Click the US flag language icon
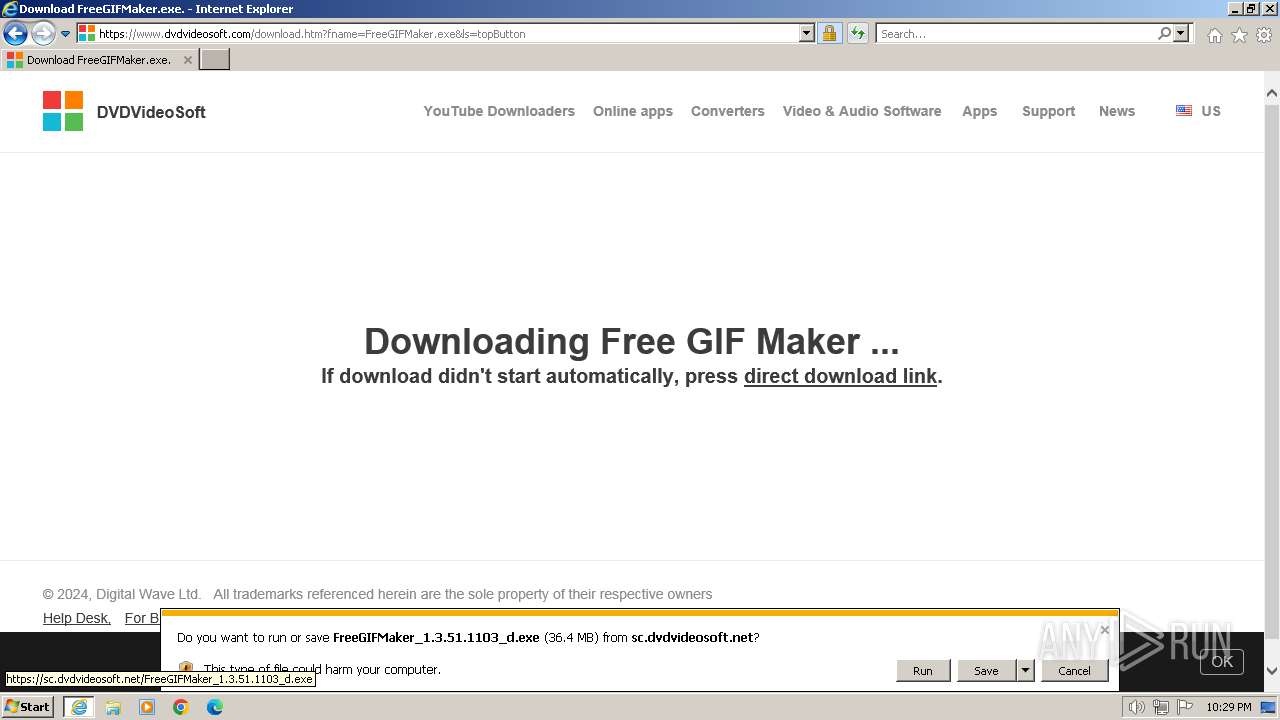 point(1184,111)
